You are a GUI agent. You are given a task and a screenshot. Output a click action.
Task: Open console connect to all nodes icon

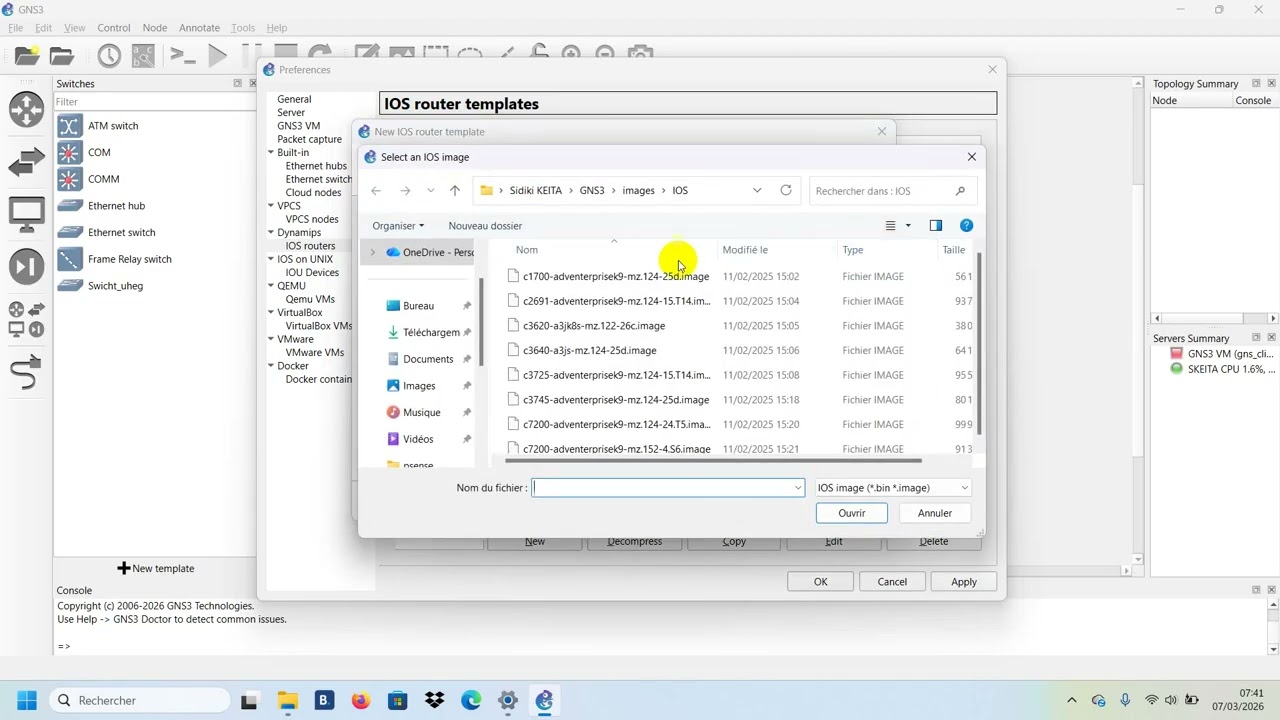[x=182, y=56]
